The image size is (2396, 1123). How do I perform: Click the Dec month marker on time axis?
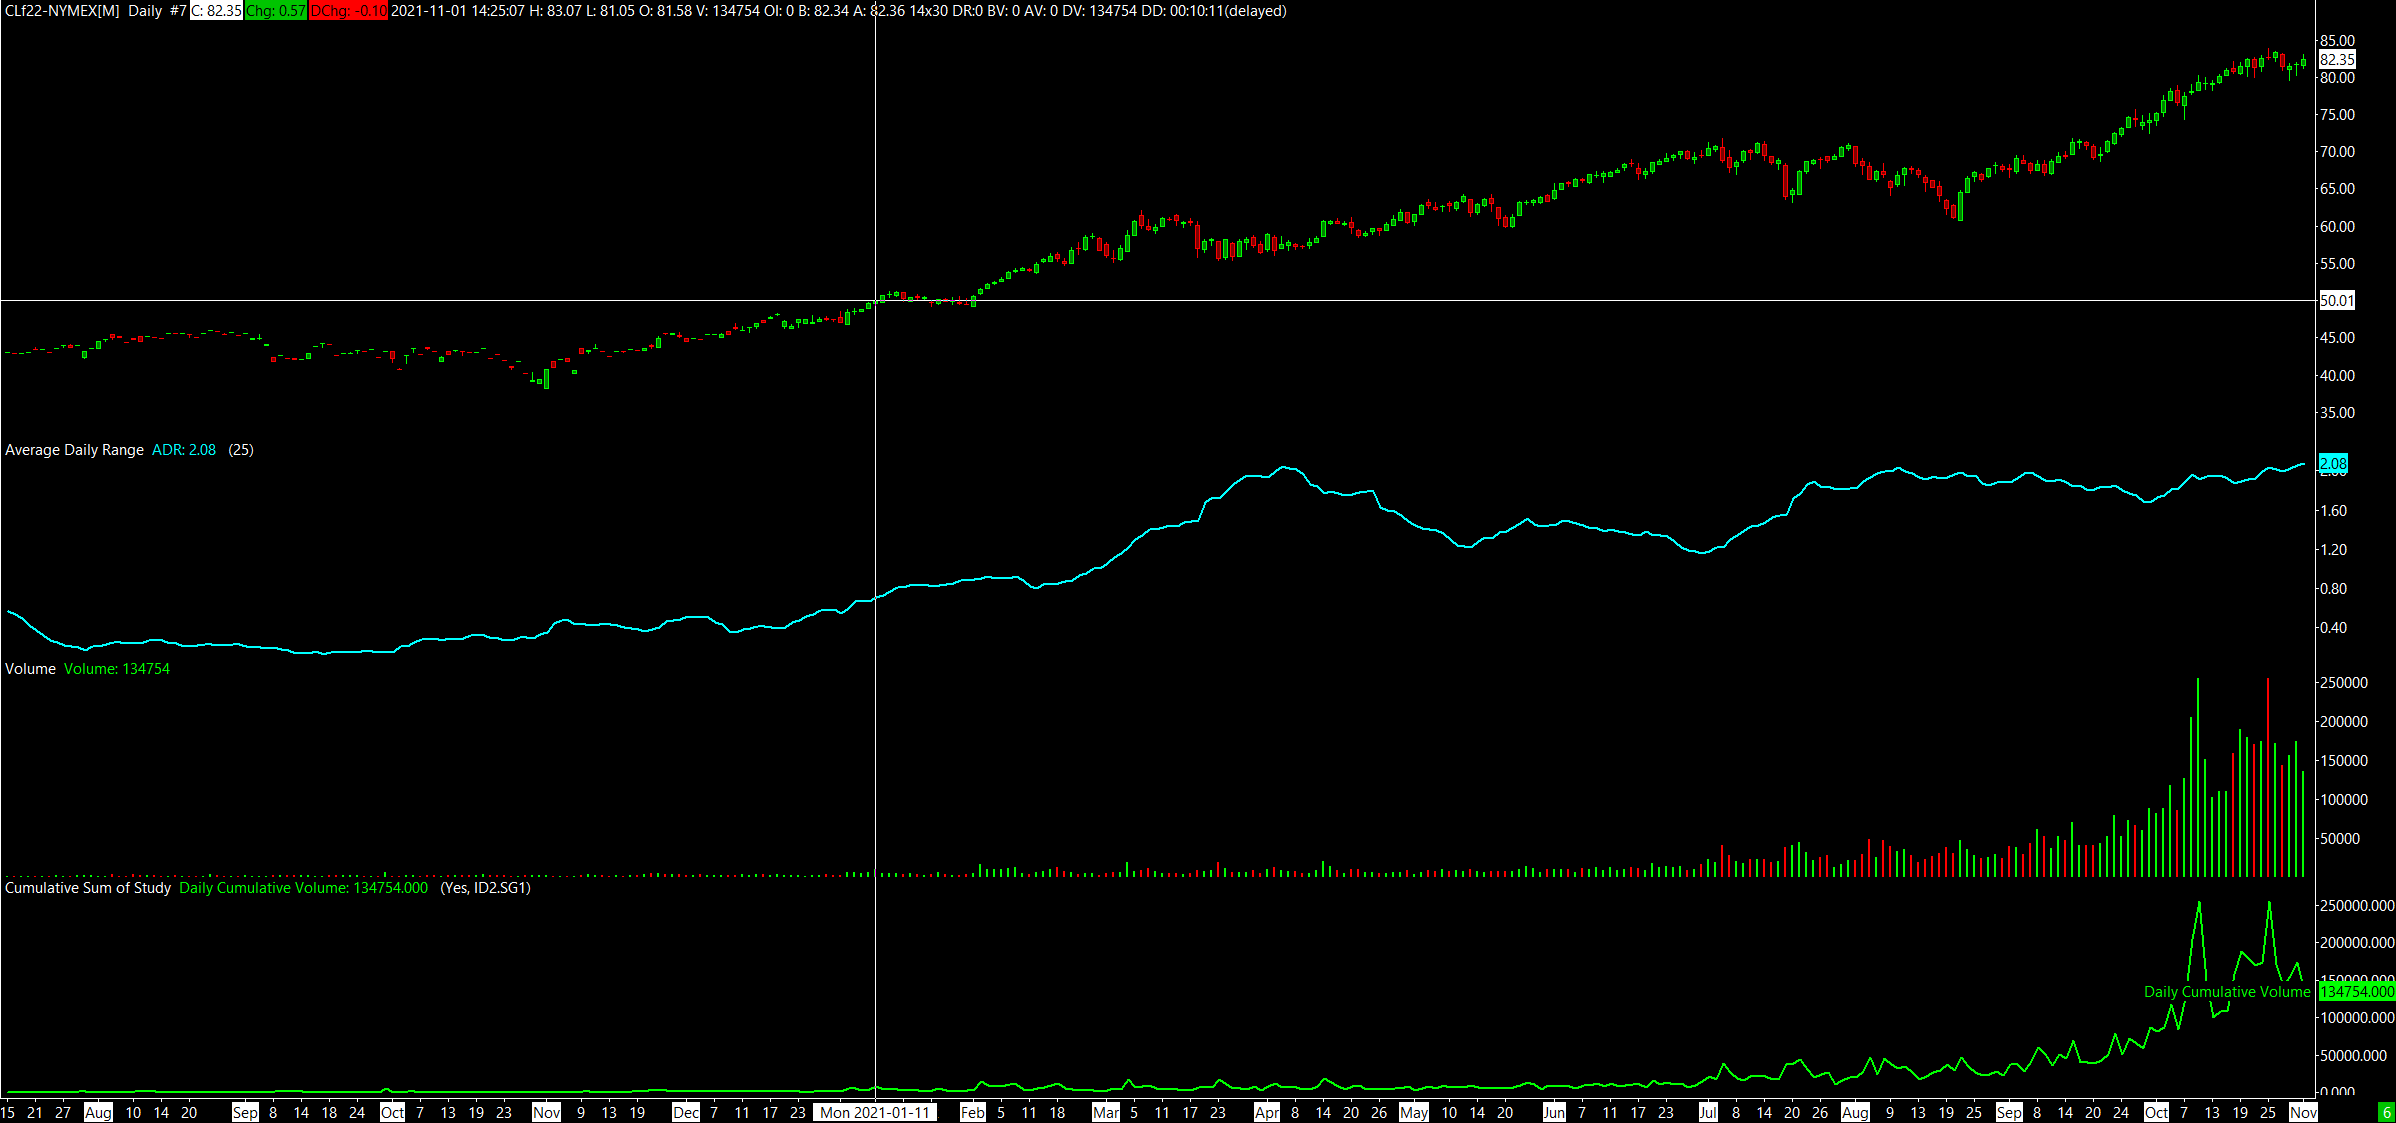click(x=686, y=1112)
